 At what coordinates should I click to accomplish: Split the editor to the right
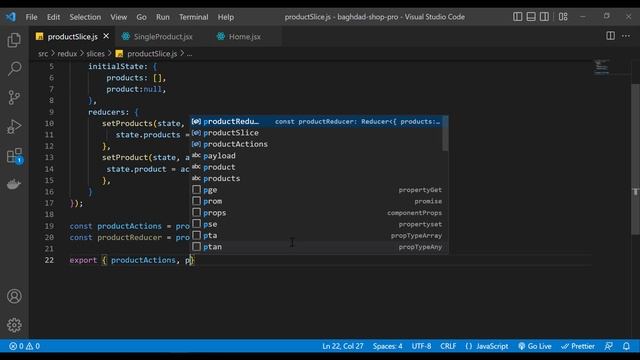pos(610,36)
